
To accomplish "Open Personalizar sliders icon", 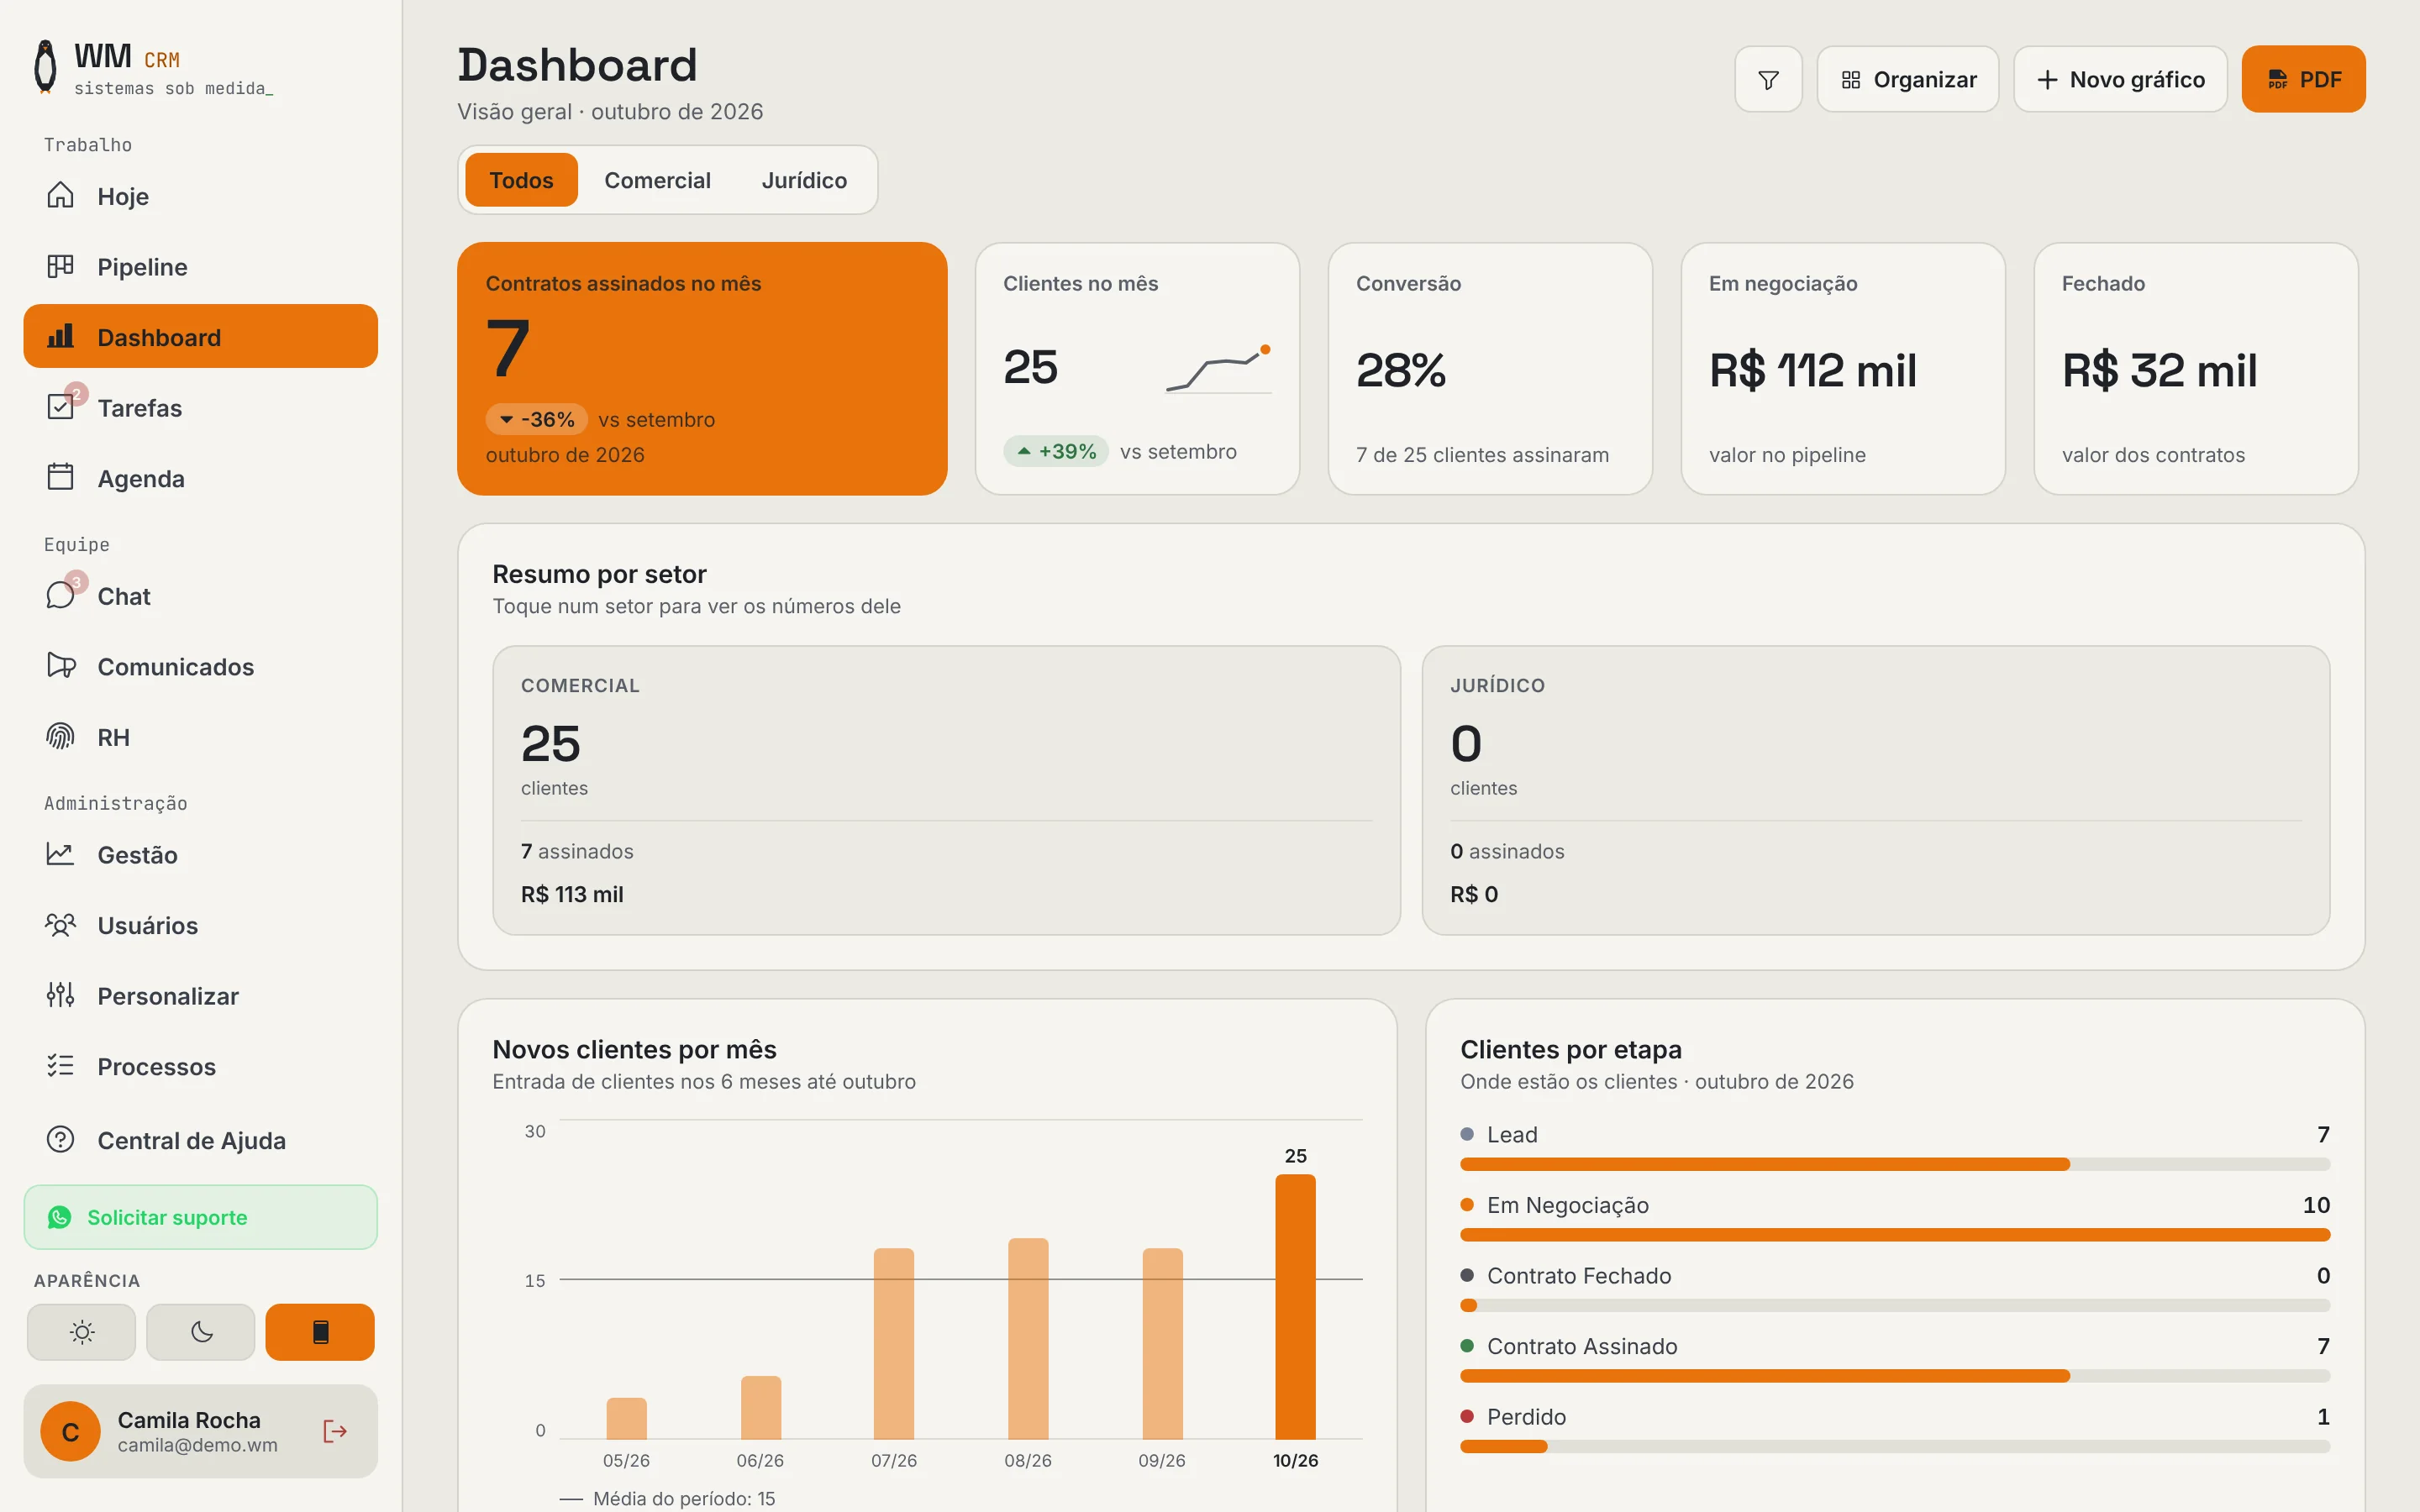I will coord(61,995).
